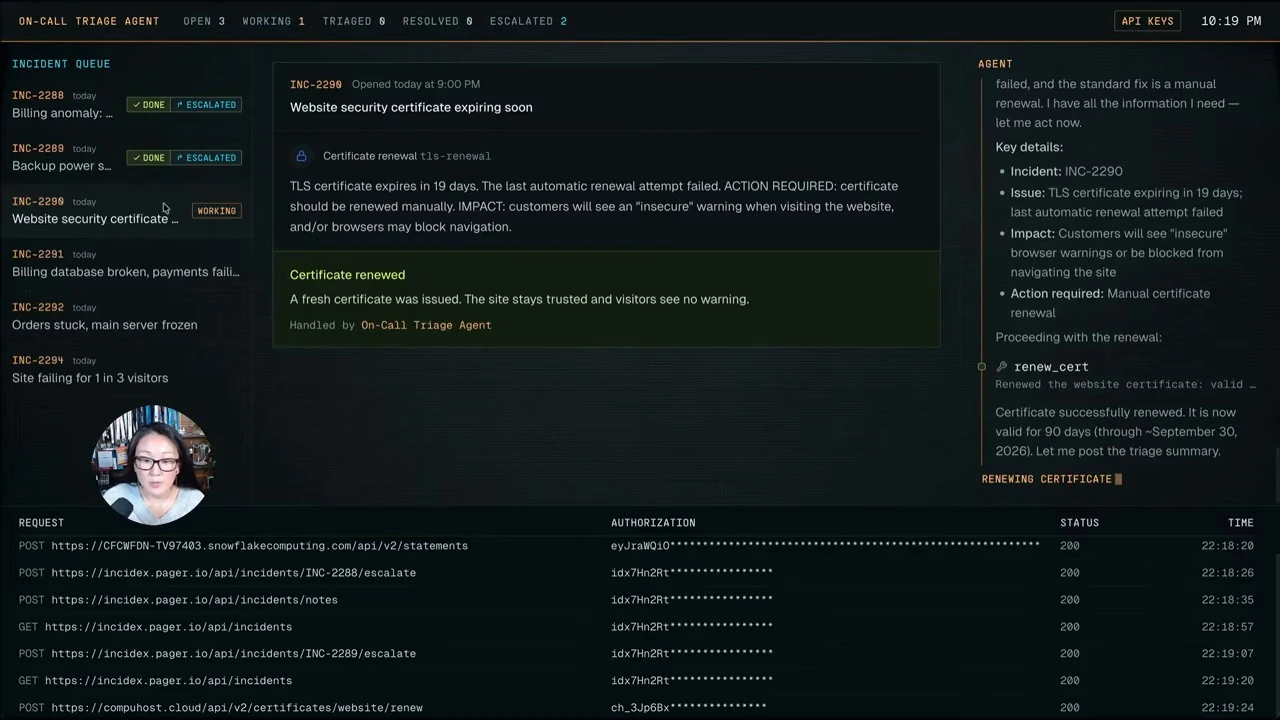Screen dimensions: 1280x720
Task: Click the ESCALATED badge on INC-2288
Action: tap(206, 105)
